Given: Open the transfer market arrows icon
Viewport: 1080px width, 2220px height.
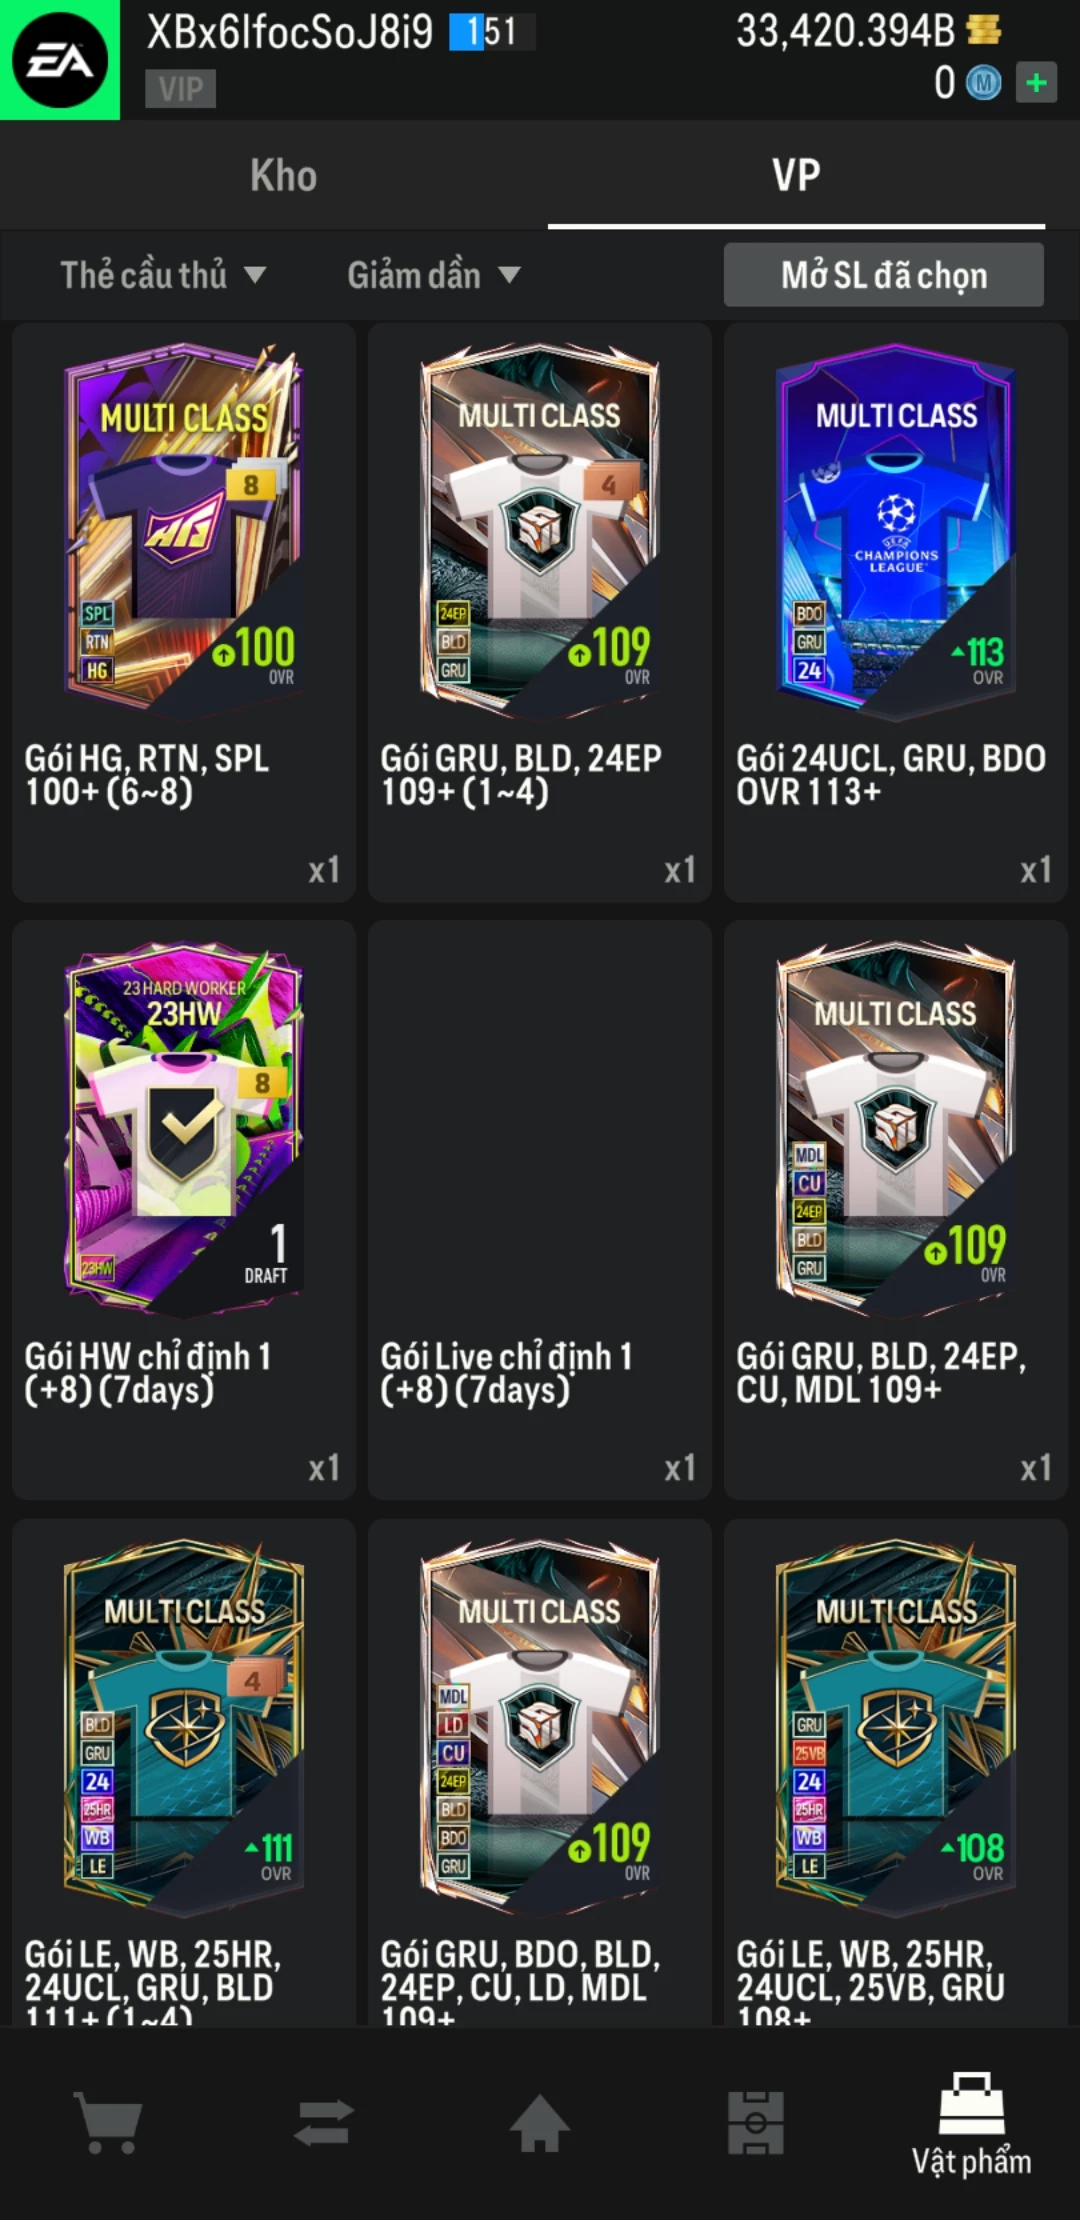Looking at the screenshot, I should point(324,2122).
